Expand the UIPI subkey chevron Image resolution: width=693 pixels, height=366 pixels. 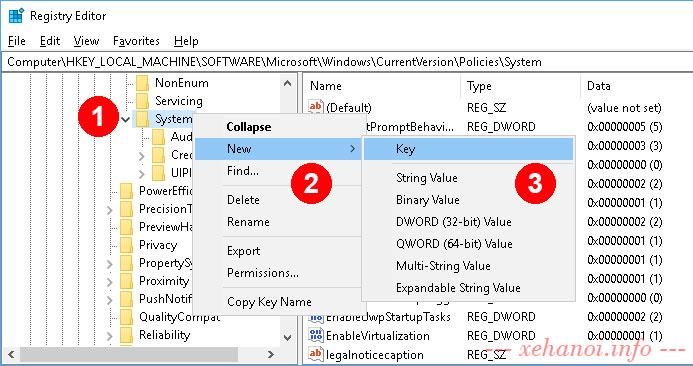142,174
